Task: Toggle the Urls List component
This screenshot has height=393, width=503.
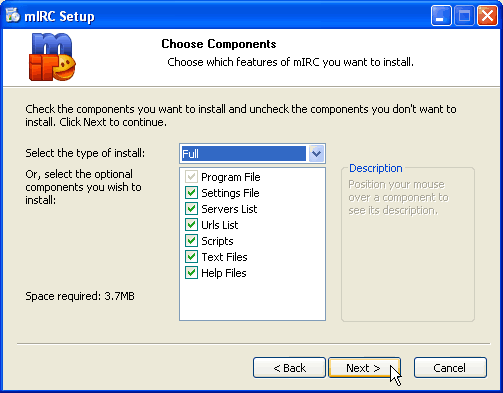Action: [191, 225]
